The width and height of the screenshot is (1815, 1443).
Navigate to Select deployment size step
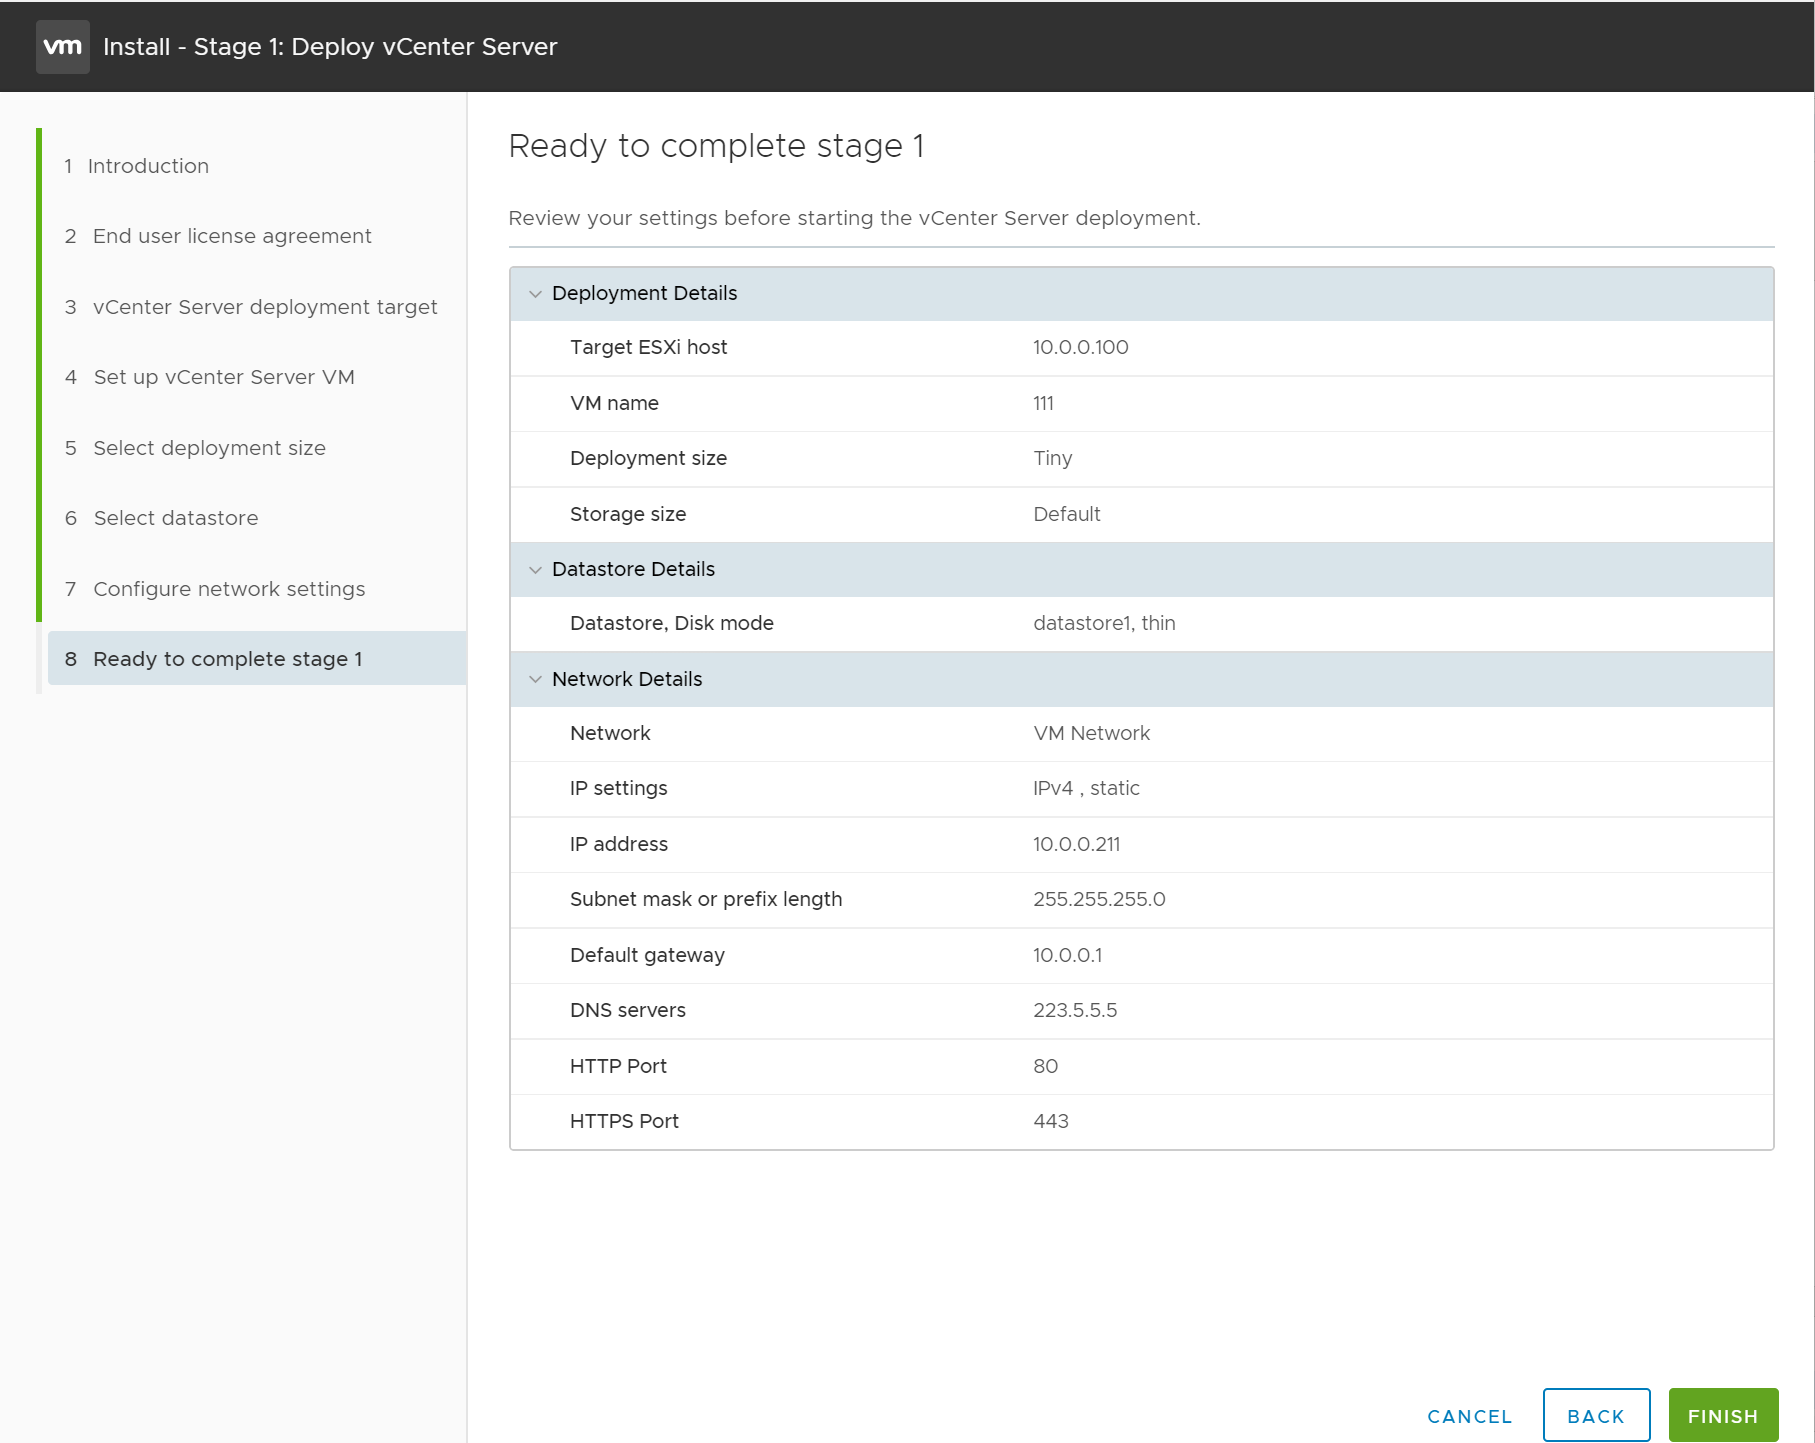(x=209, y=448)
